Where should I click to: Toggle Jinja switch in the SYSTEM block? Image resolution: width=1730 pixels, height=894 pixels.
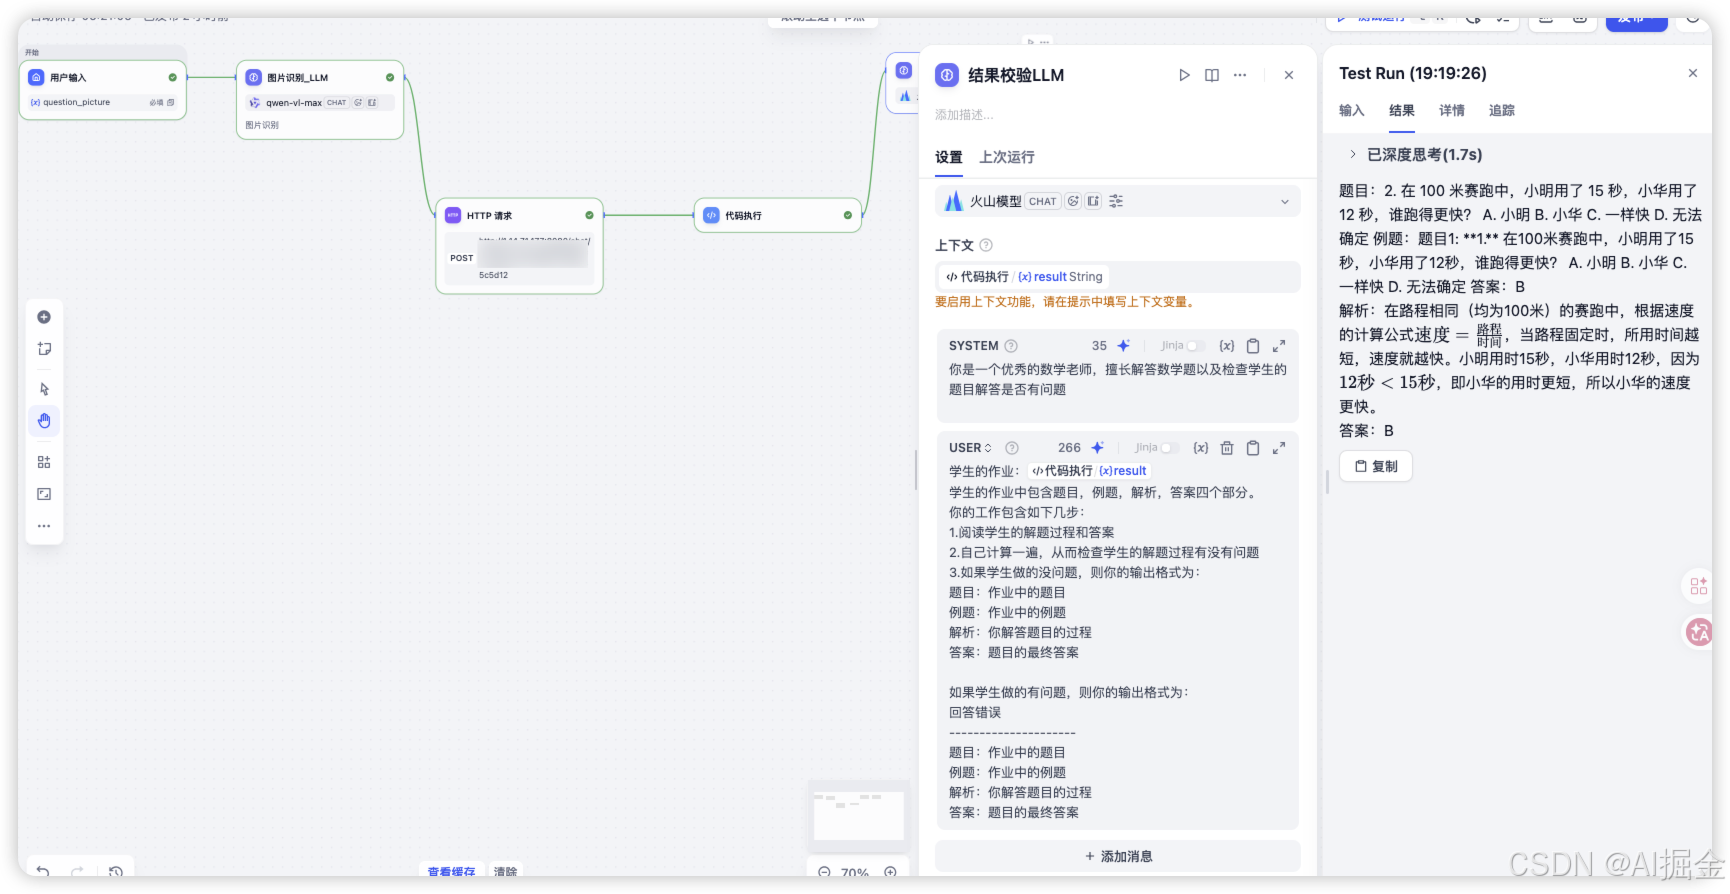(1195, 346)
